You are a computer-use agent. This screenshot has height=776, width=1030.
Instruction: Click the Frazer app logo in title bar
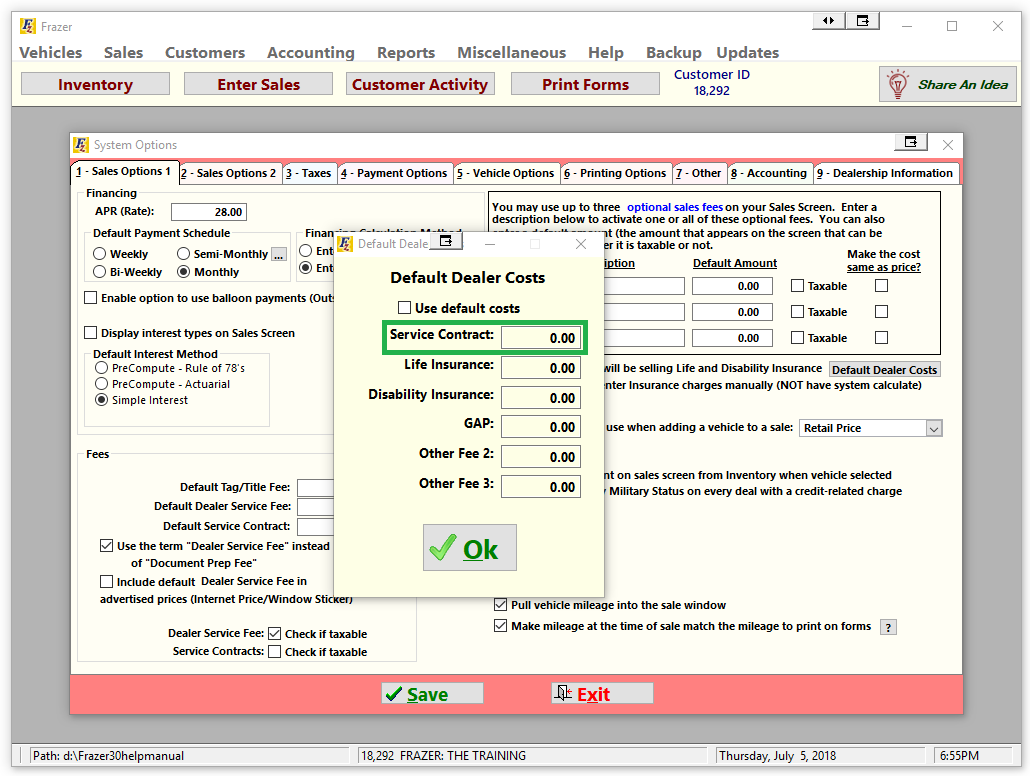coord(28,26)
